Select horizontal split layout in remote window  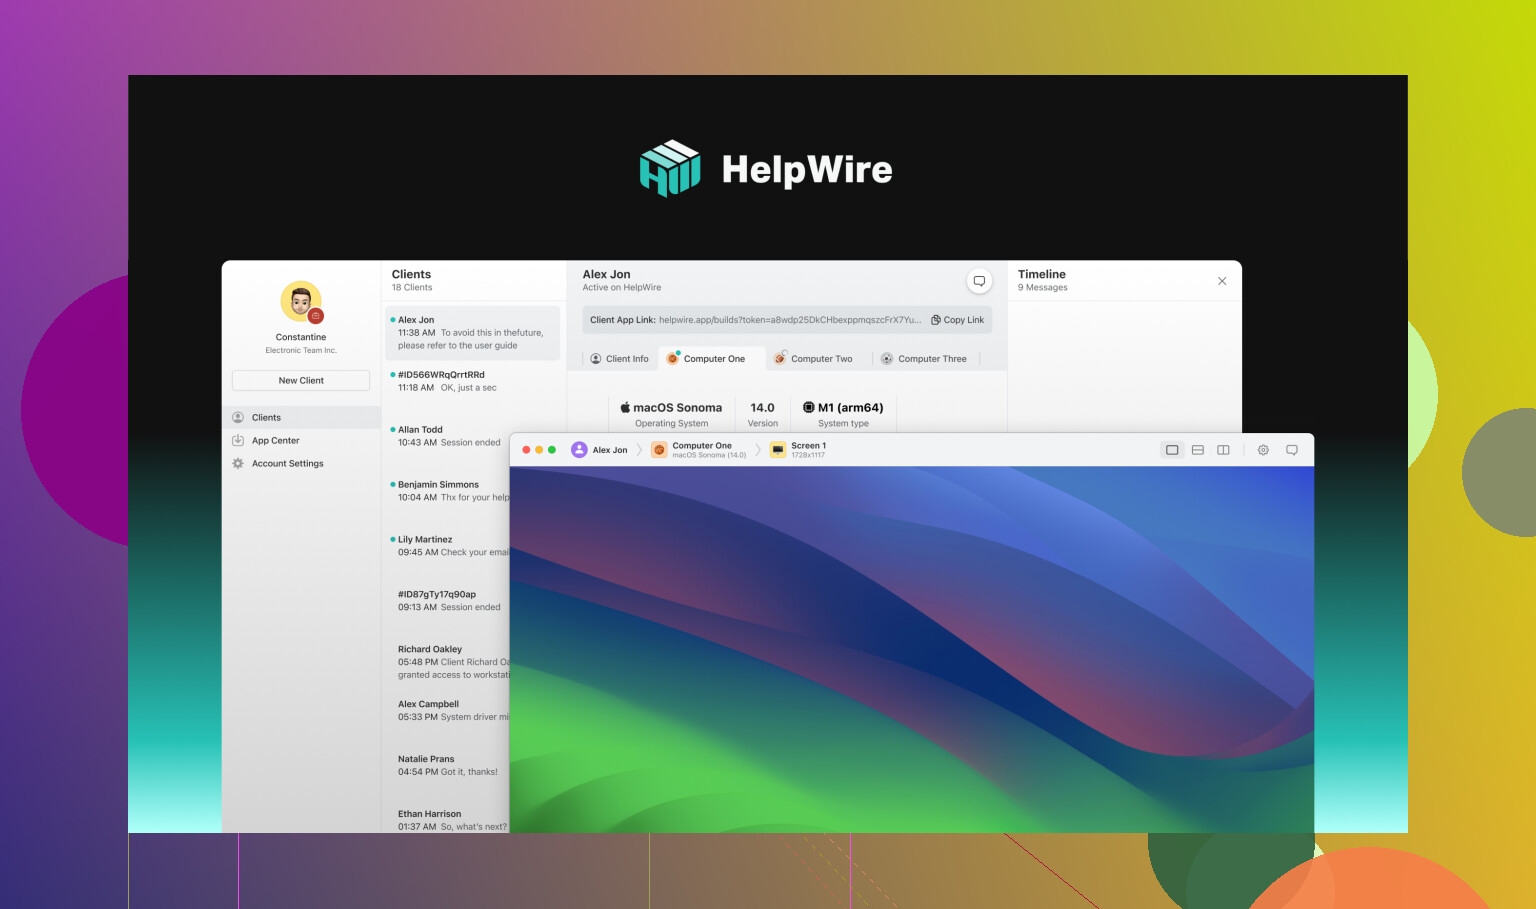click(x=1198, y=450)
